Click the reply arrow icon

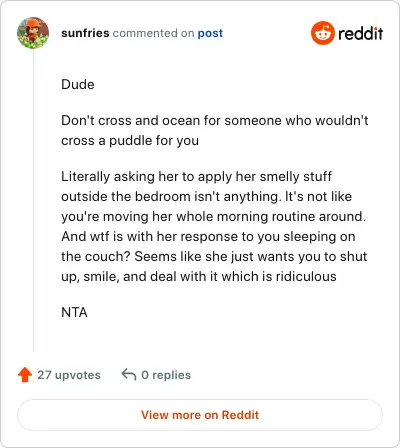(129, 375)
